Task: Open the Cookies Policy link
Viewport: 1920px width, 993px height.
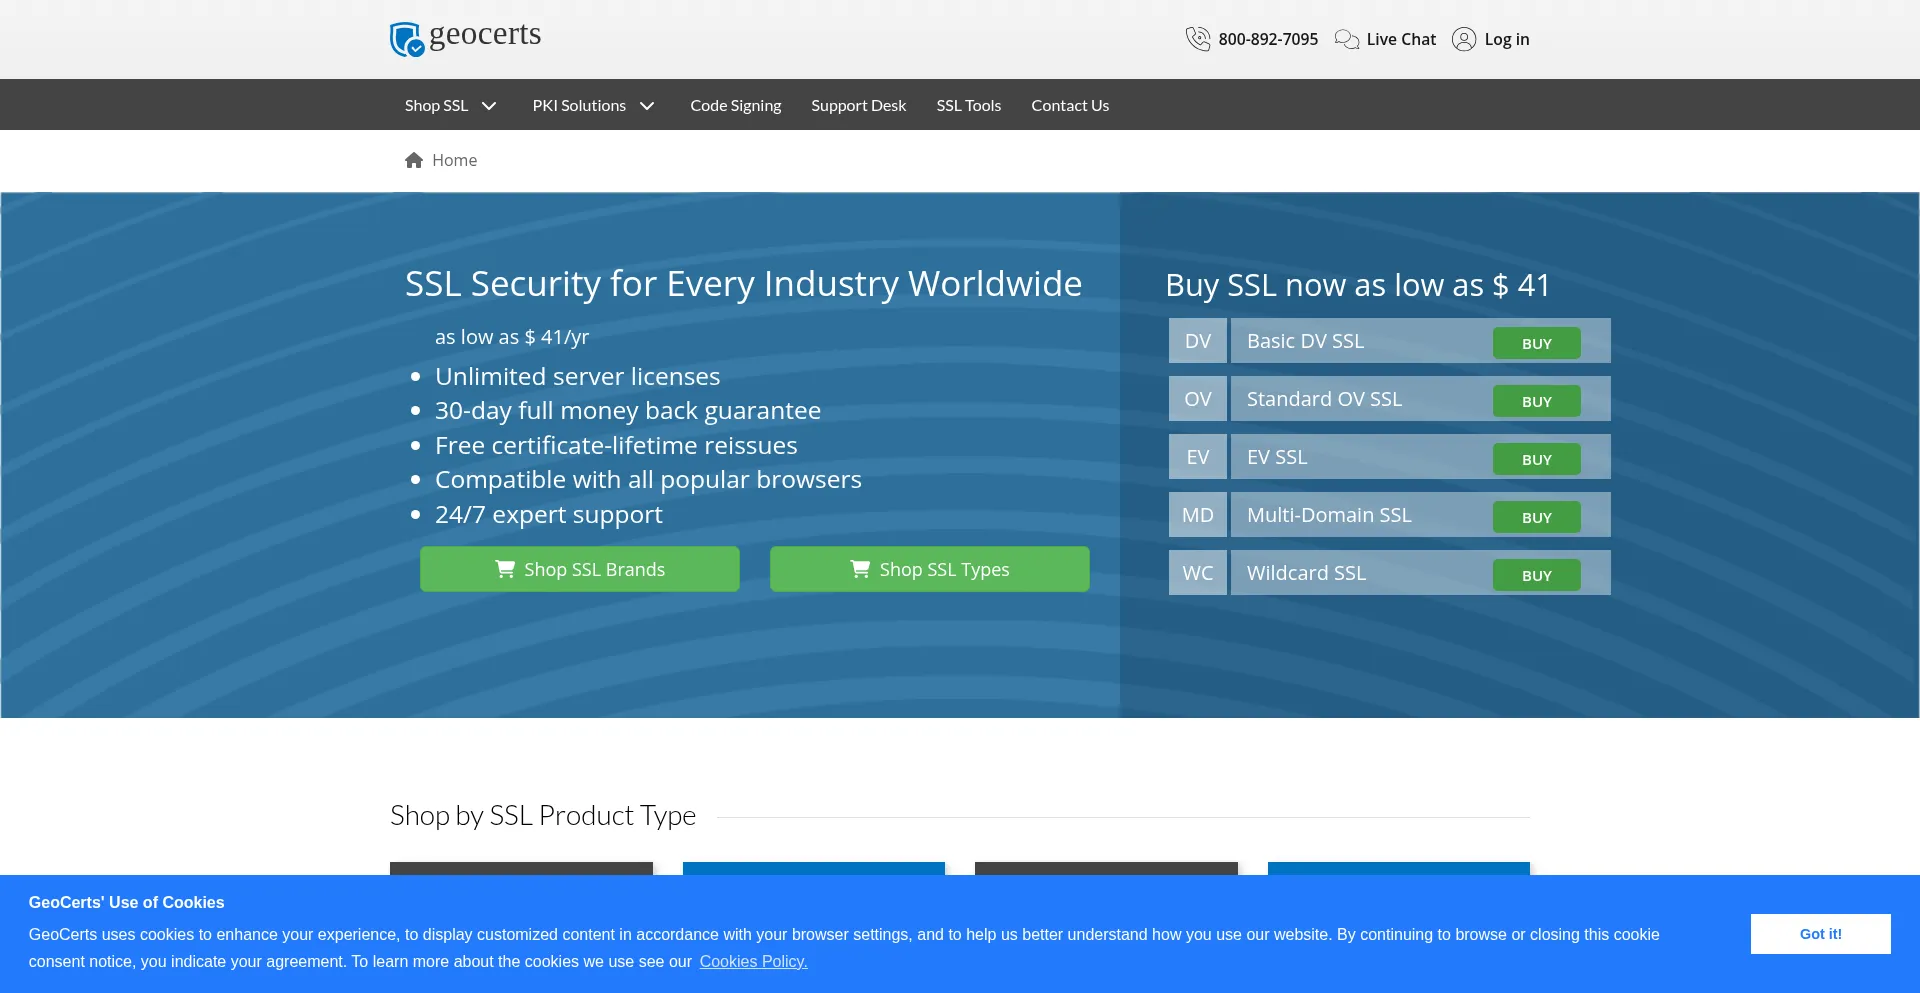Action: pyautogui.click(x=753, y=961)
